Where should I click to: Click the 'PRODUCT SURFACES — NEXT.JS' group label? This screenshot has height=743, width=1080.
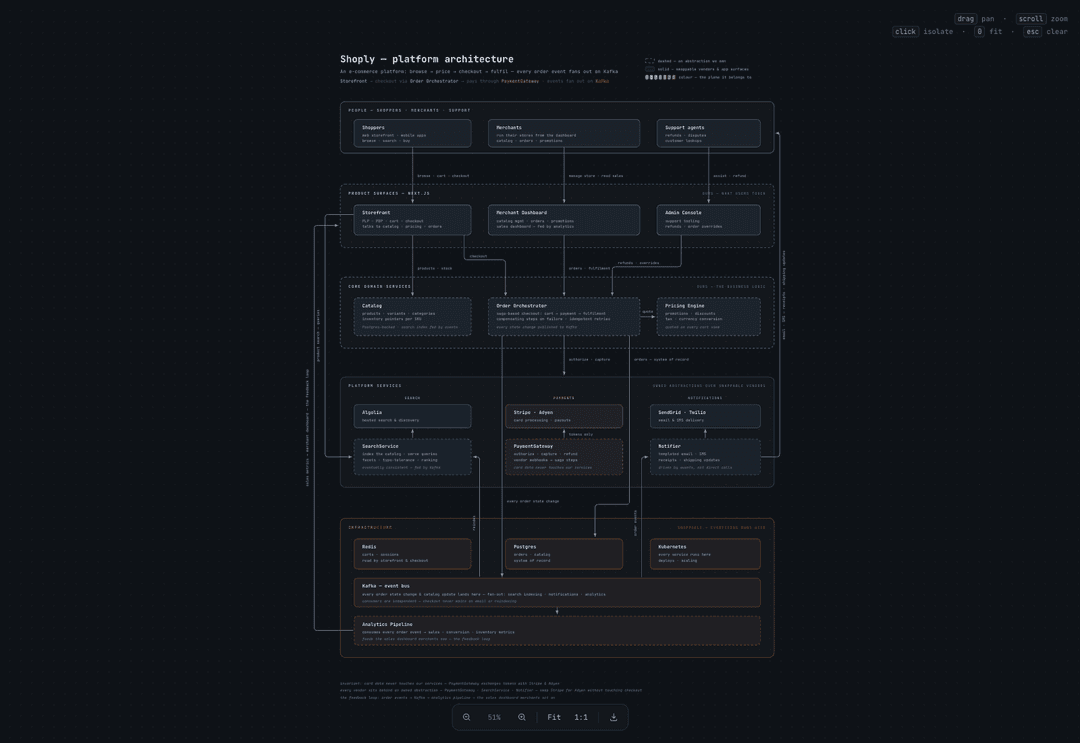coord(388,193)
